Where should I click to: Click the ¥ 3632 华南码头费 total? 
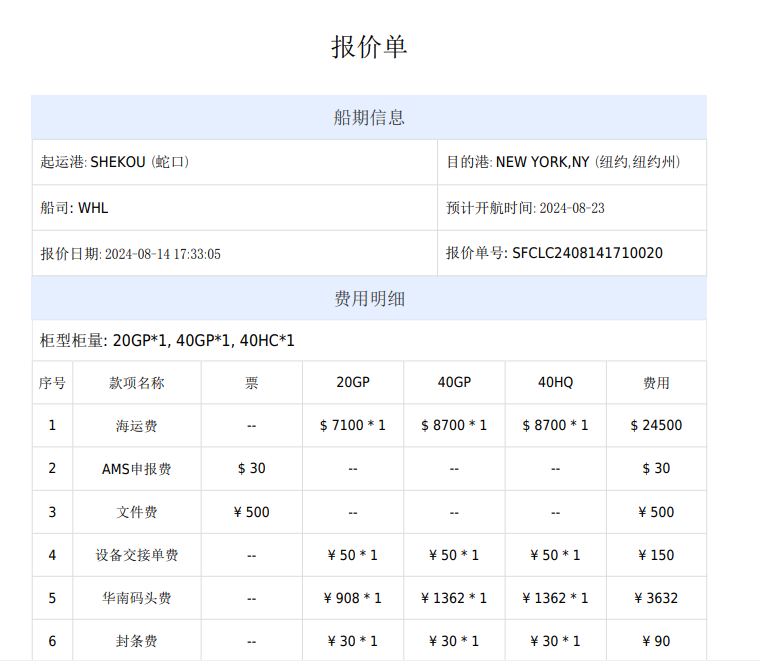coord(656,598)
